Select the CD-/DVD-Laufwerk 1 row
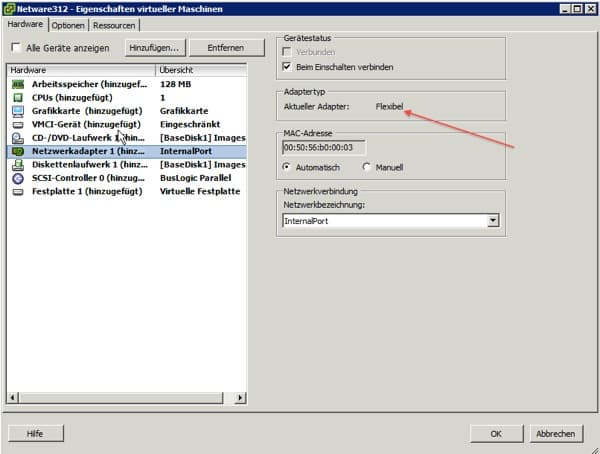Viewport: 600px width, 454px height. pyautogui.click(x=127, y=138)
